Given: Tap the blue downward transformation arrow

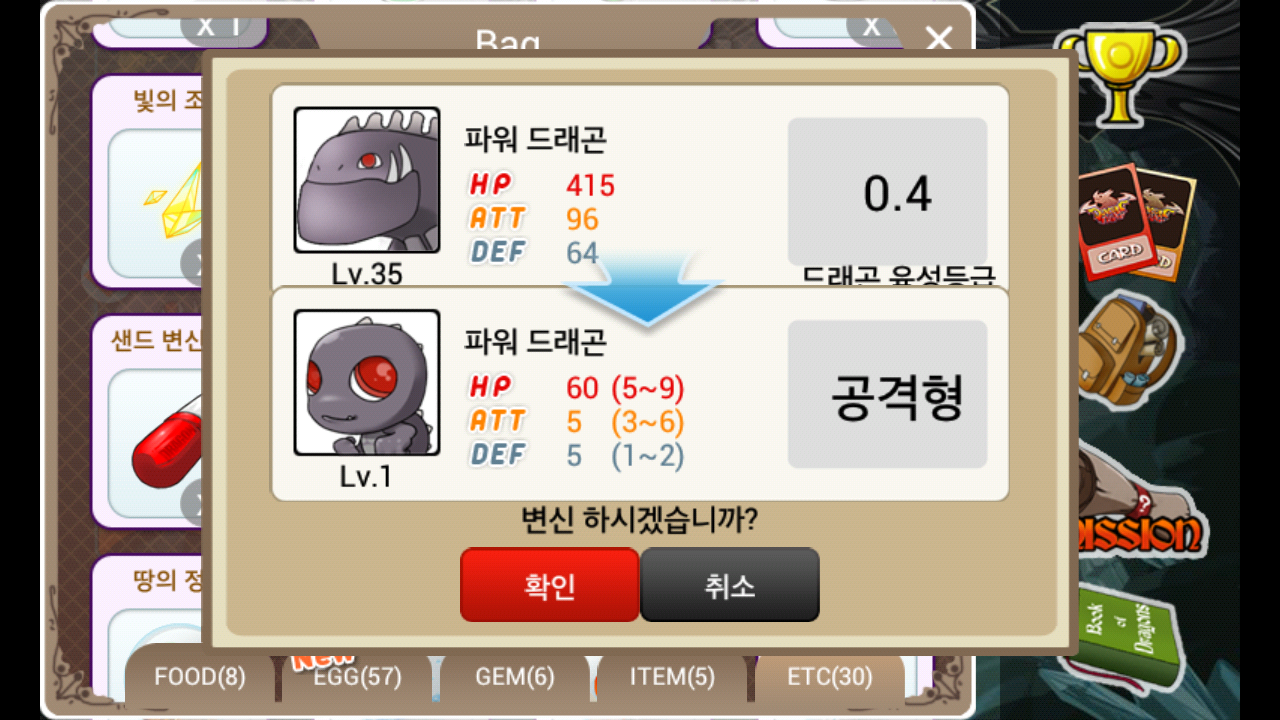Looking at the screenshot, I should (645, 290).
